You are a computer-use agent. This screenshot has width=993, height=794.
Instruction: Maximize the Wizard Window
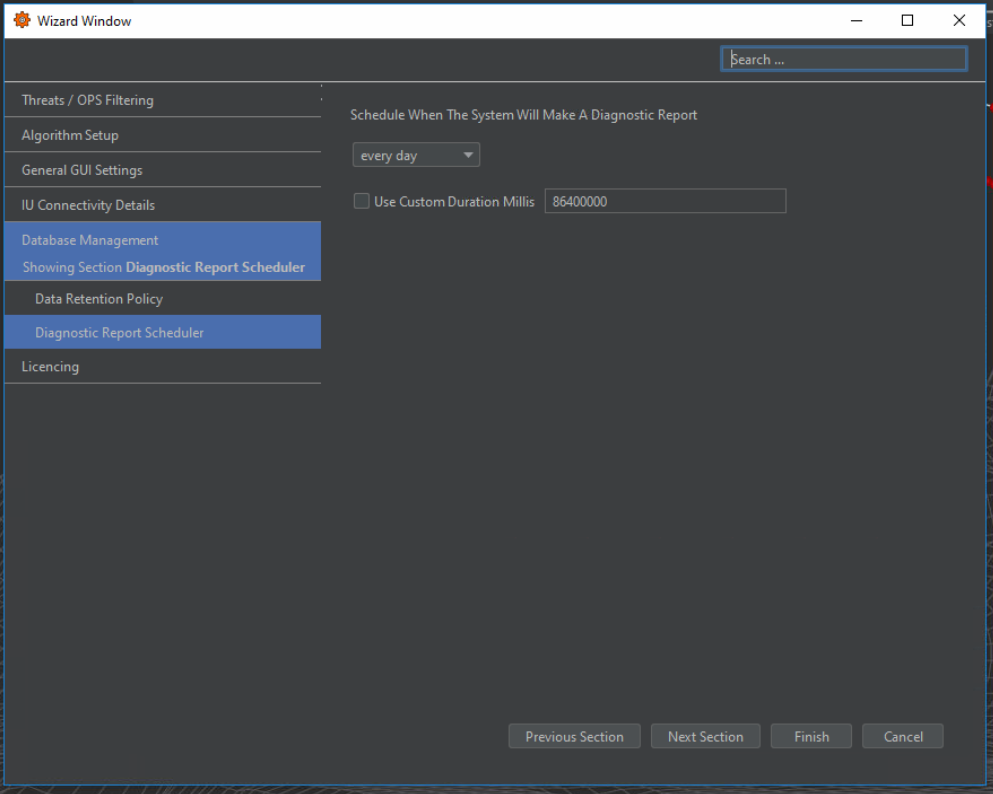tap(907, 20)
